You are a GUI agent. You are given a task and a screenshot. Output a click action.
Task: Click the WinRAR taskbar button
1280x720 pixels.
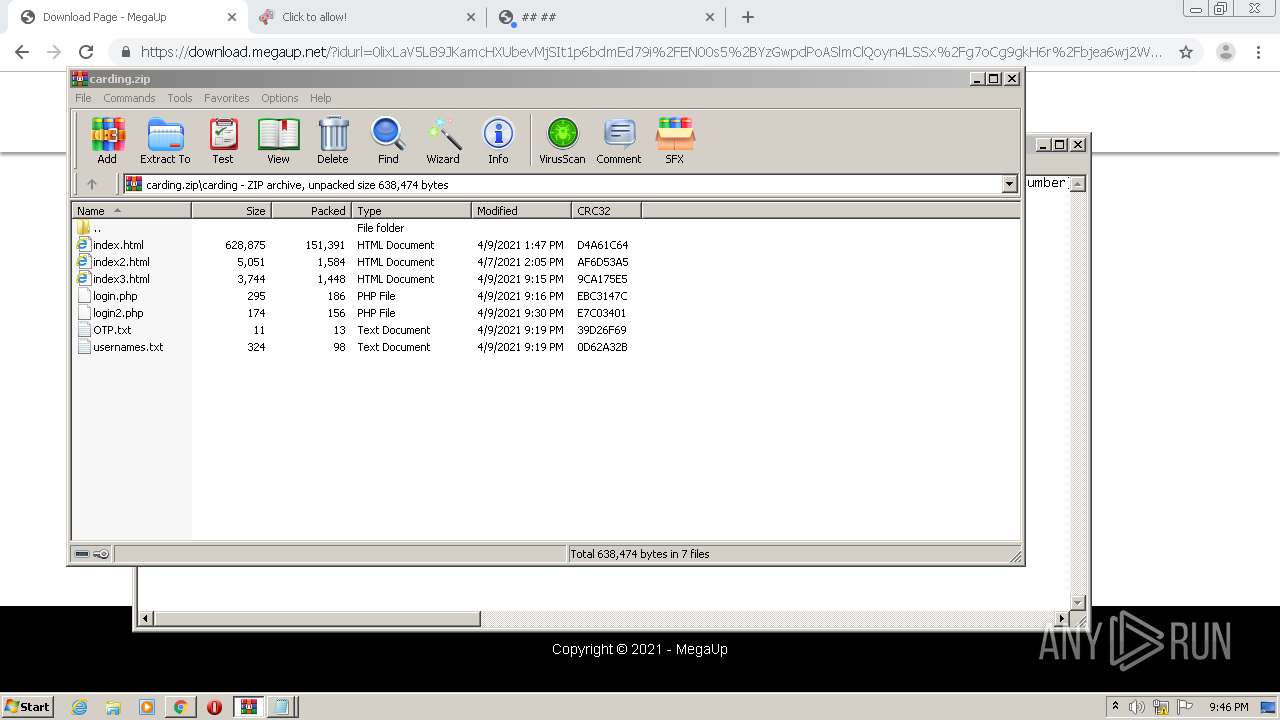tap(248, 707)
